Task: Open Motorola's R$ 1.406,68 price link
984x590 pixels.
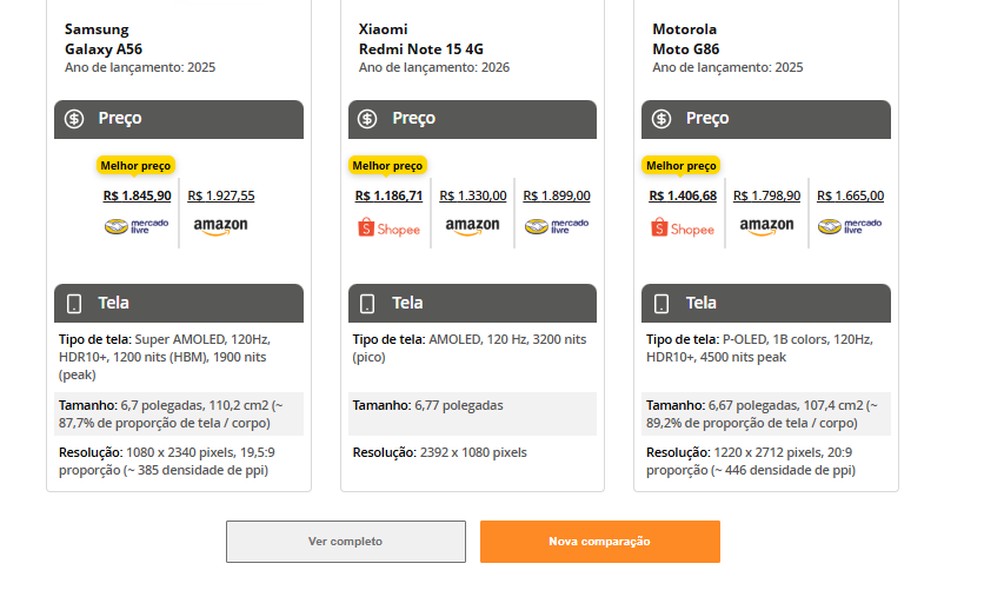Action: click(683, 195)
